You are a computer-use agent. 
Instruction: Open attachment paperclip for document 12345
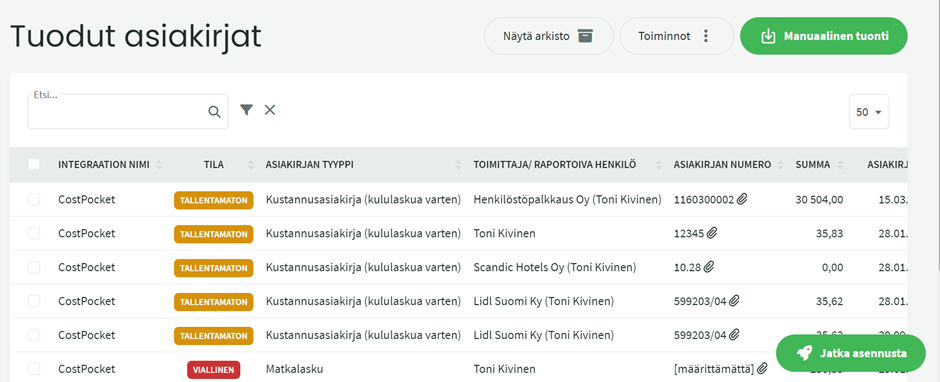pyautogui.click(x=712, y=233)
